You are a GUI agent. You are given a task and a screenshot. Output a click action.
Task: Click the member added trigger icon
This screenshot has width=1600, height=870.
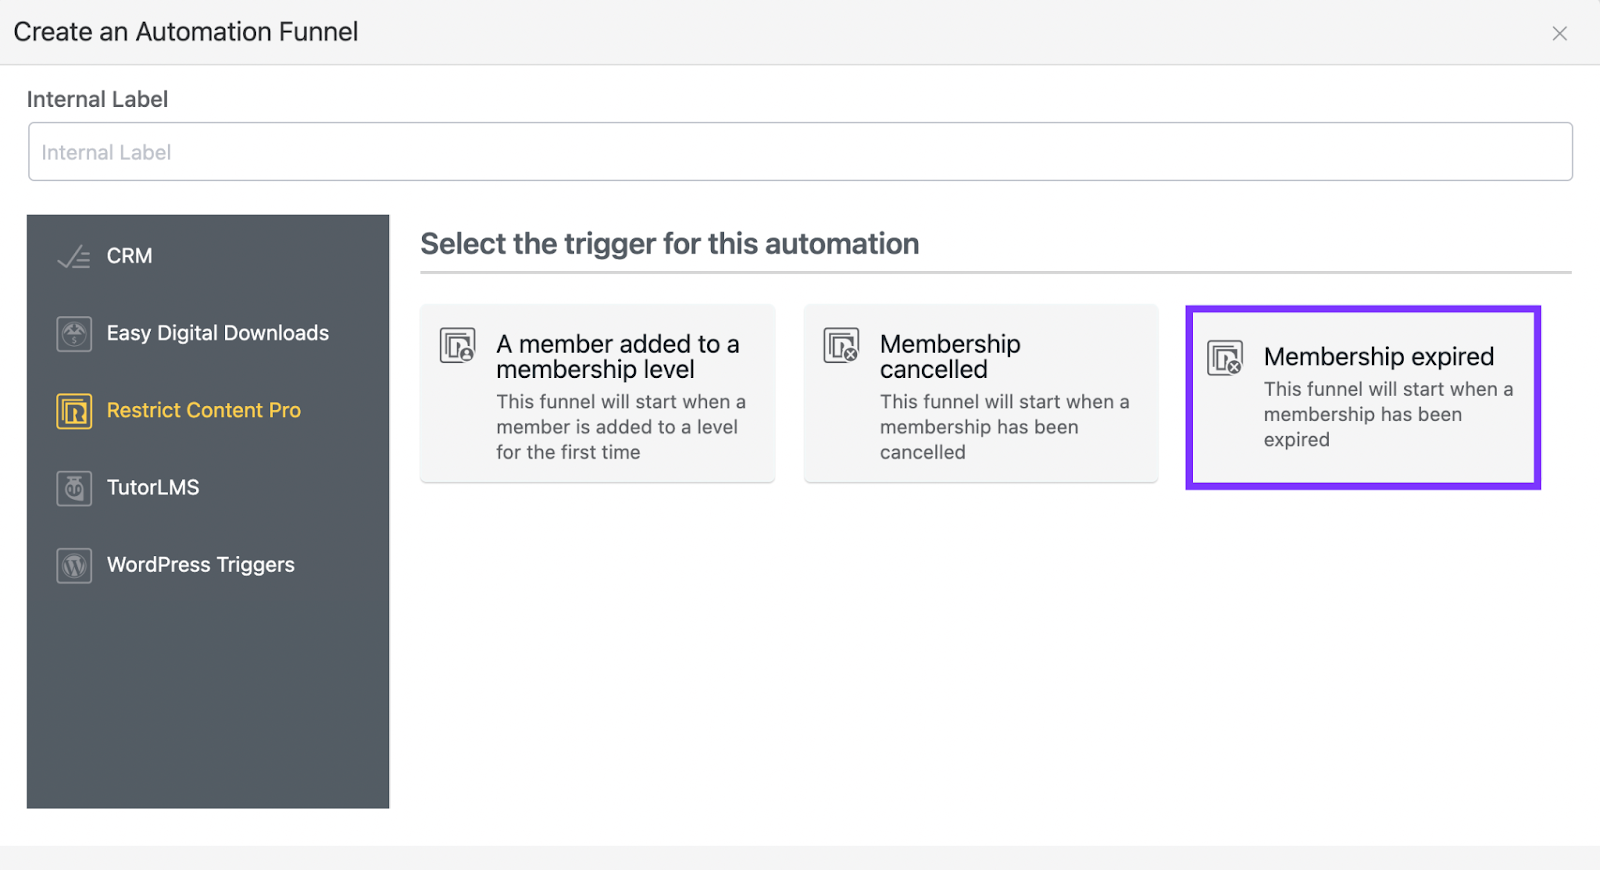[458, 346]
